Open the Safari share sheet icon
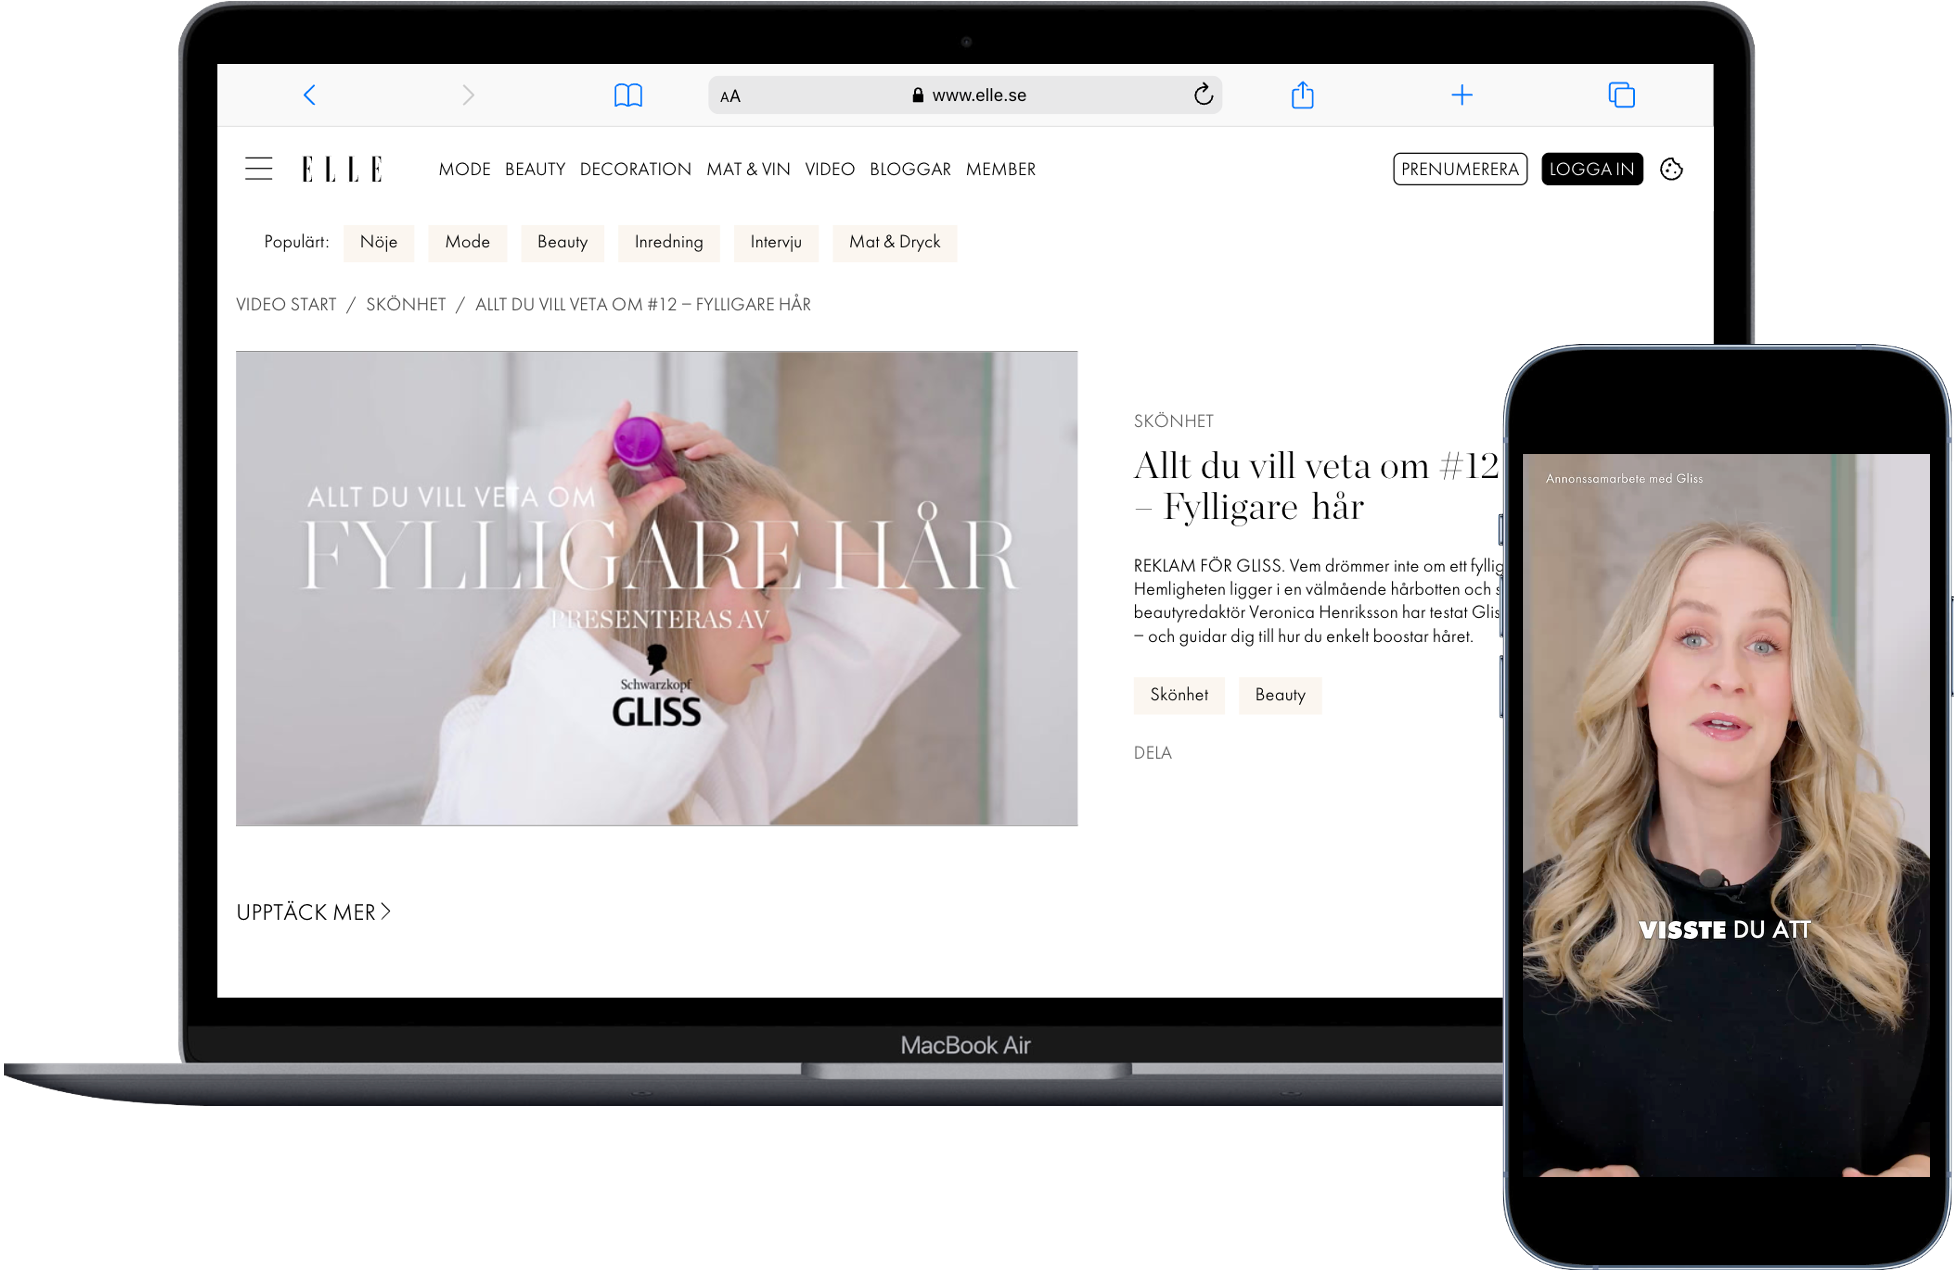 click(1302, 95)
